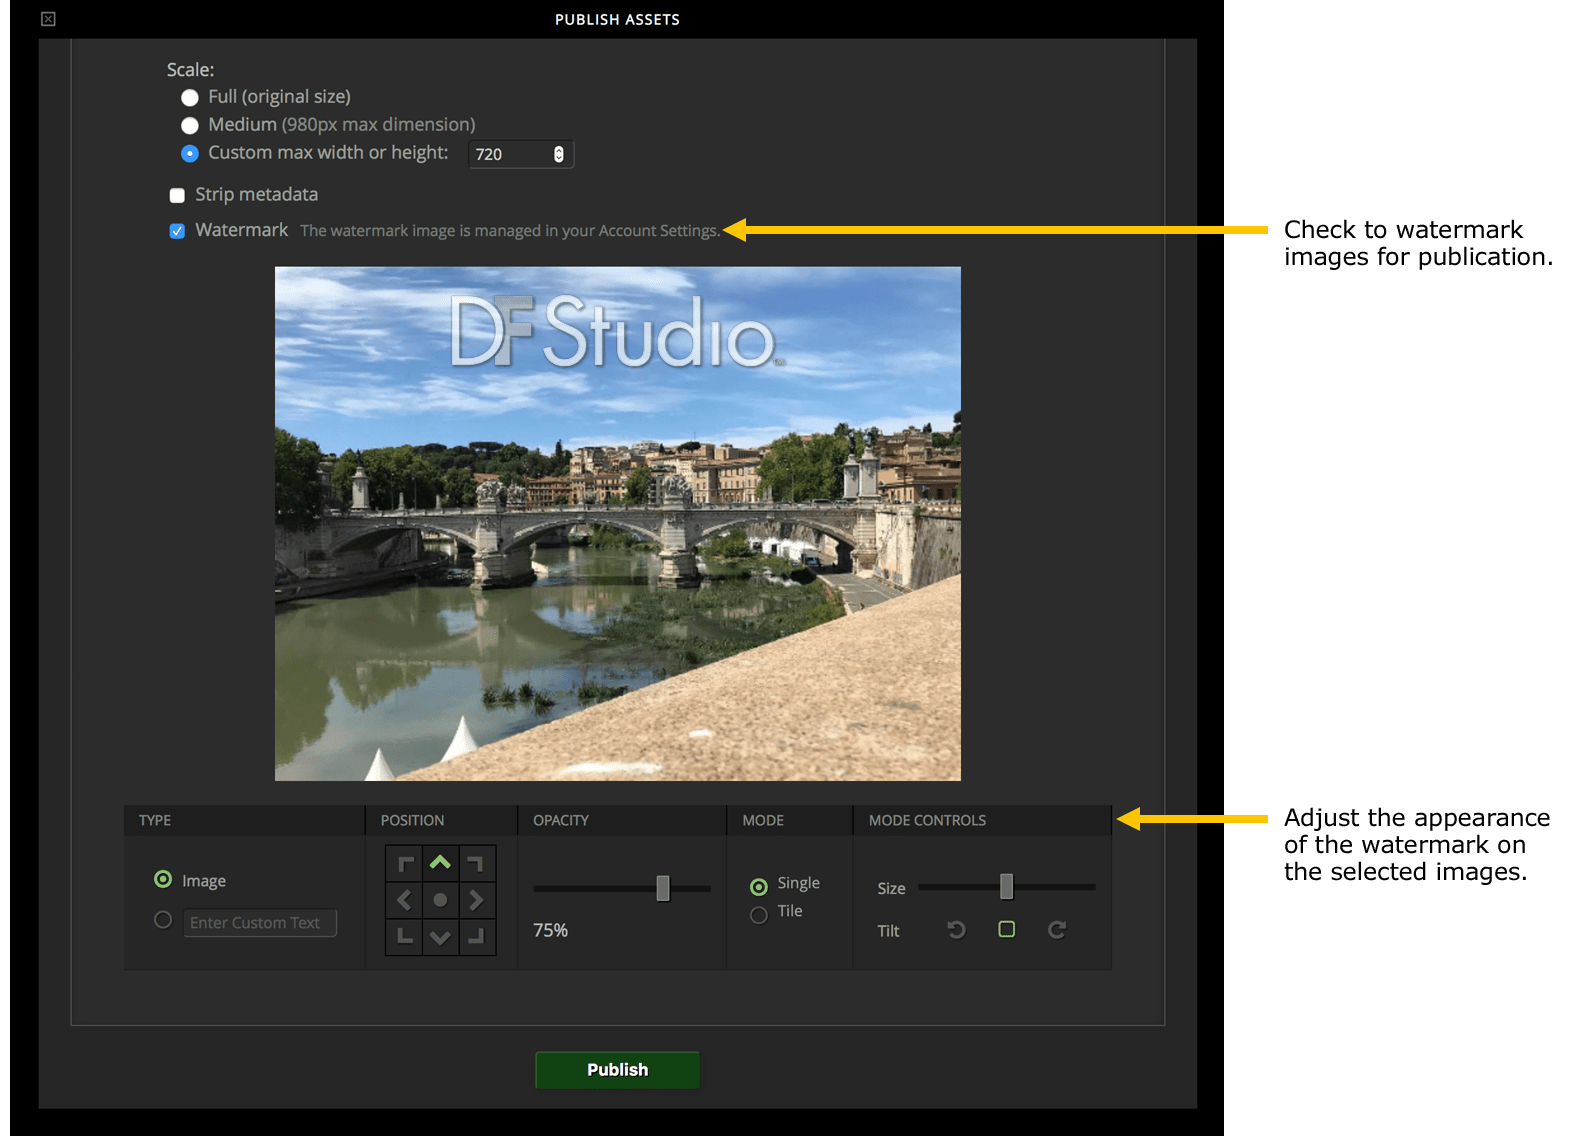Click the MODE column header

point(763,820)
